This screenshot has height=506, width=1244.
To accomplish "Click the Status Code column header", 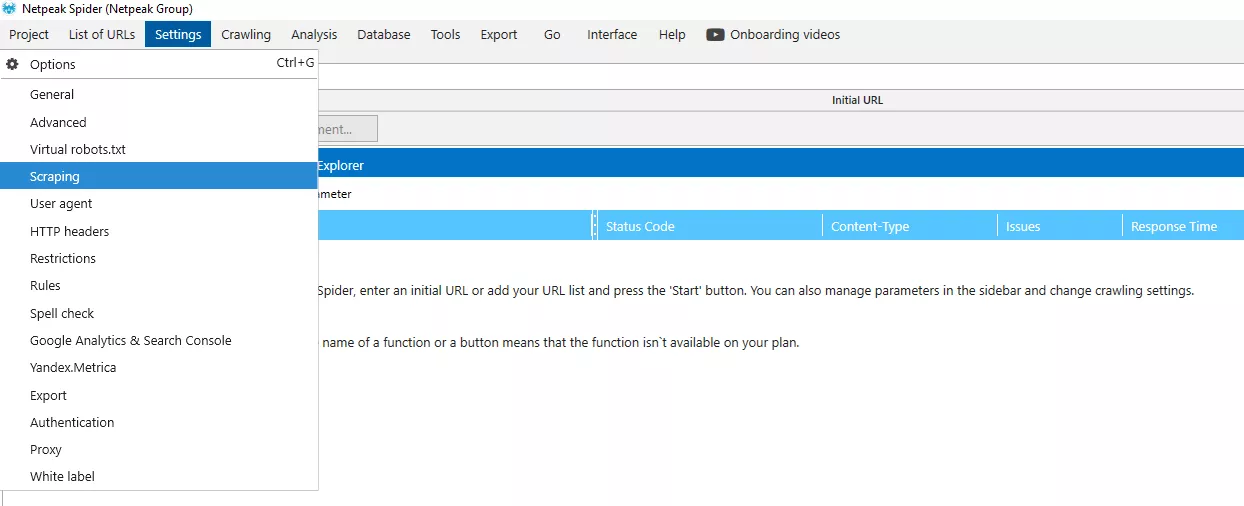I will click(x=710, y=226).
